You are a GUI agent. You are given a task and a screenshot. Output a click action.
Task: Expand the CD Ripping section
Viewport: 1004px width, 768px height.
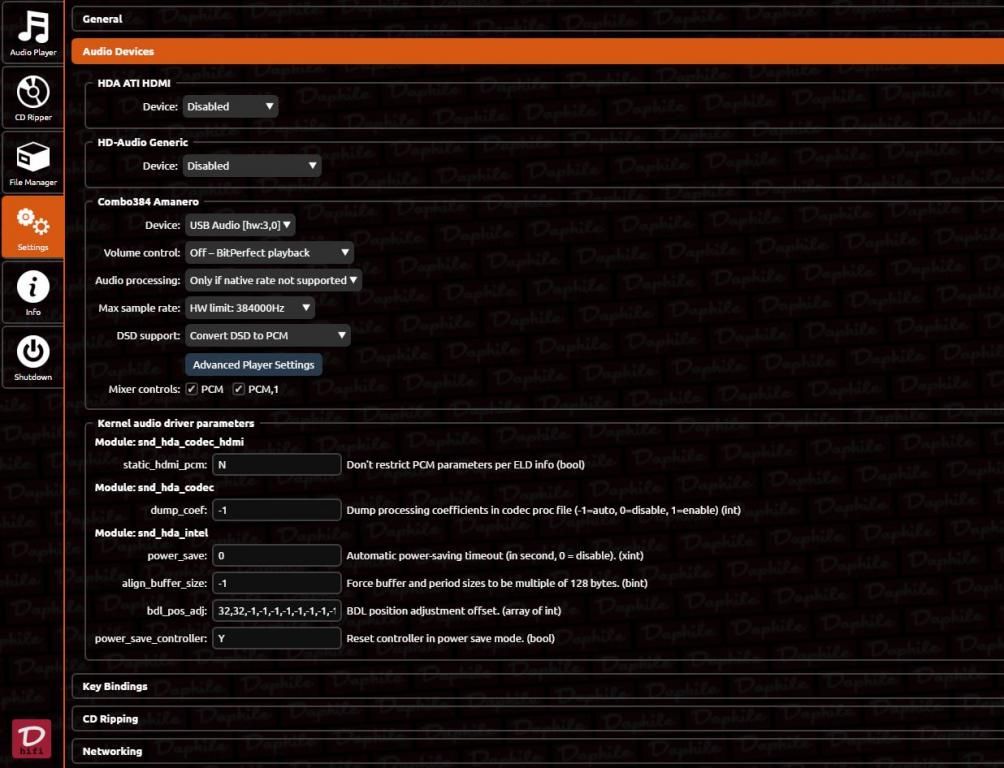click(x=538, y=719)
